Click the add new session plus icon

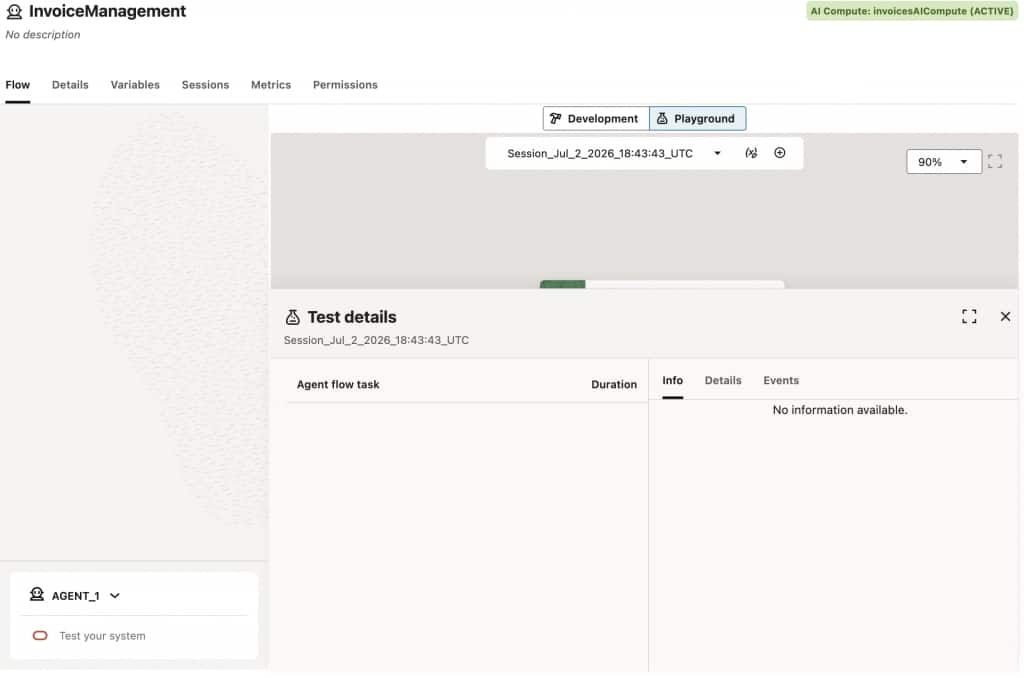[x=780, y=153]
